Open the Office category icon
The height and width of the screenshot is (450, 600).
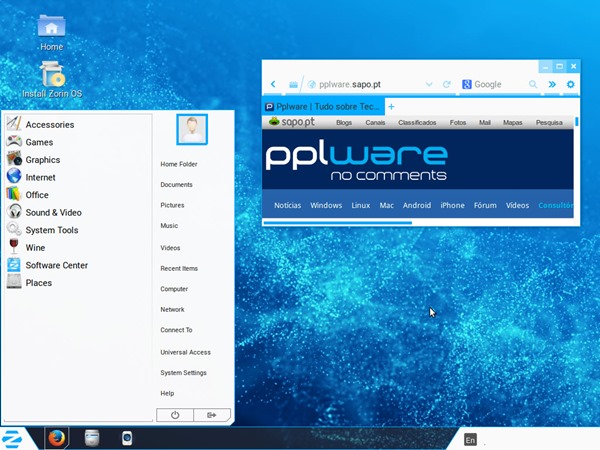14,194
